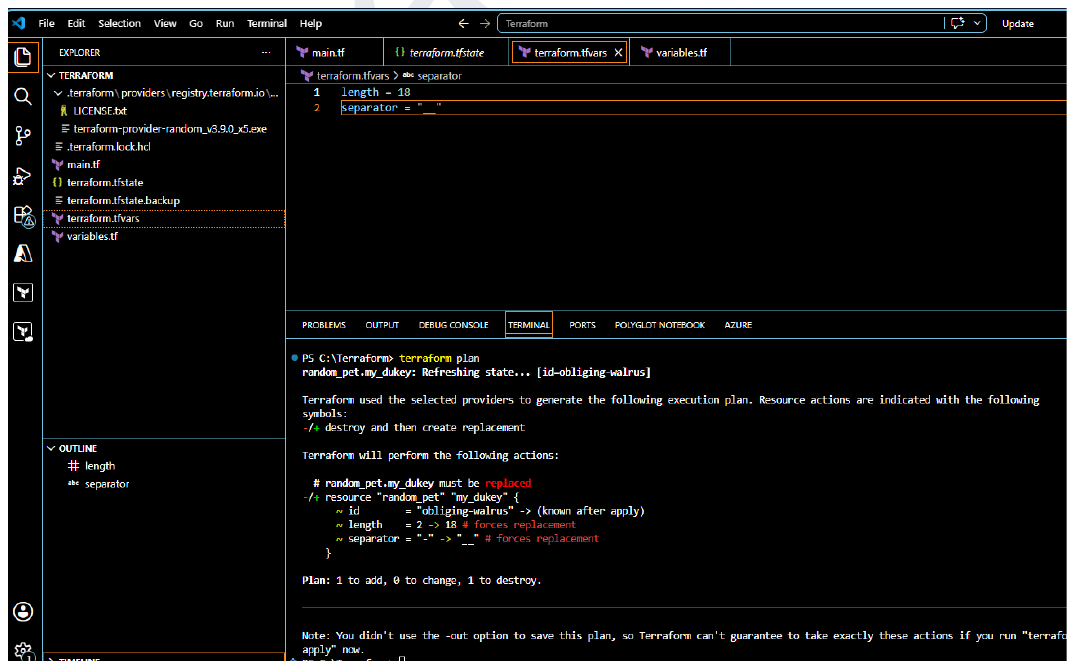Go forward with the right arrow
Image resolution: width=1073 pixels, height=669 pixels.
(484, 23)
